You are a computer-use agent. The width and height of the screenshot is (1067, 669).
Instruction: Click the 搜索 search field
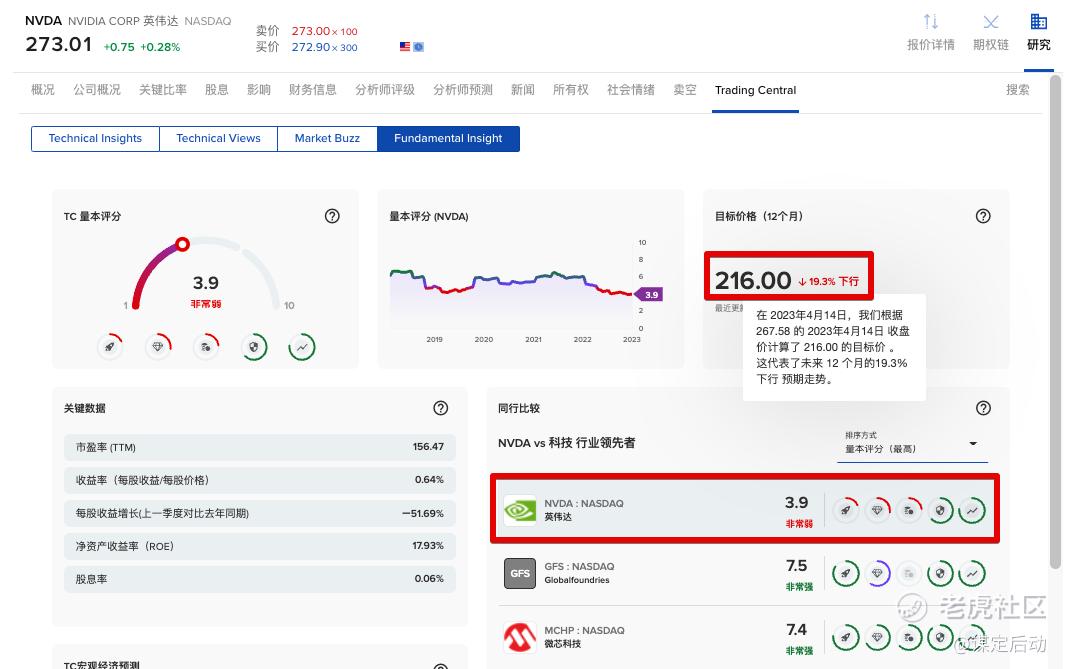pos(1017,90)
